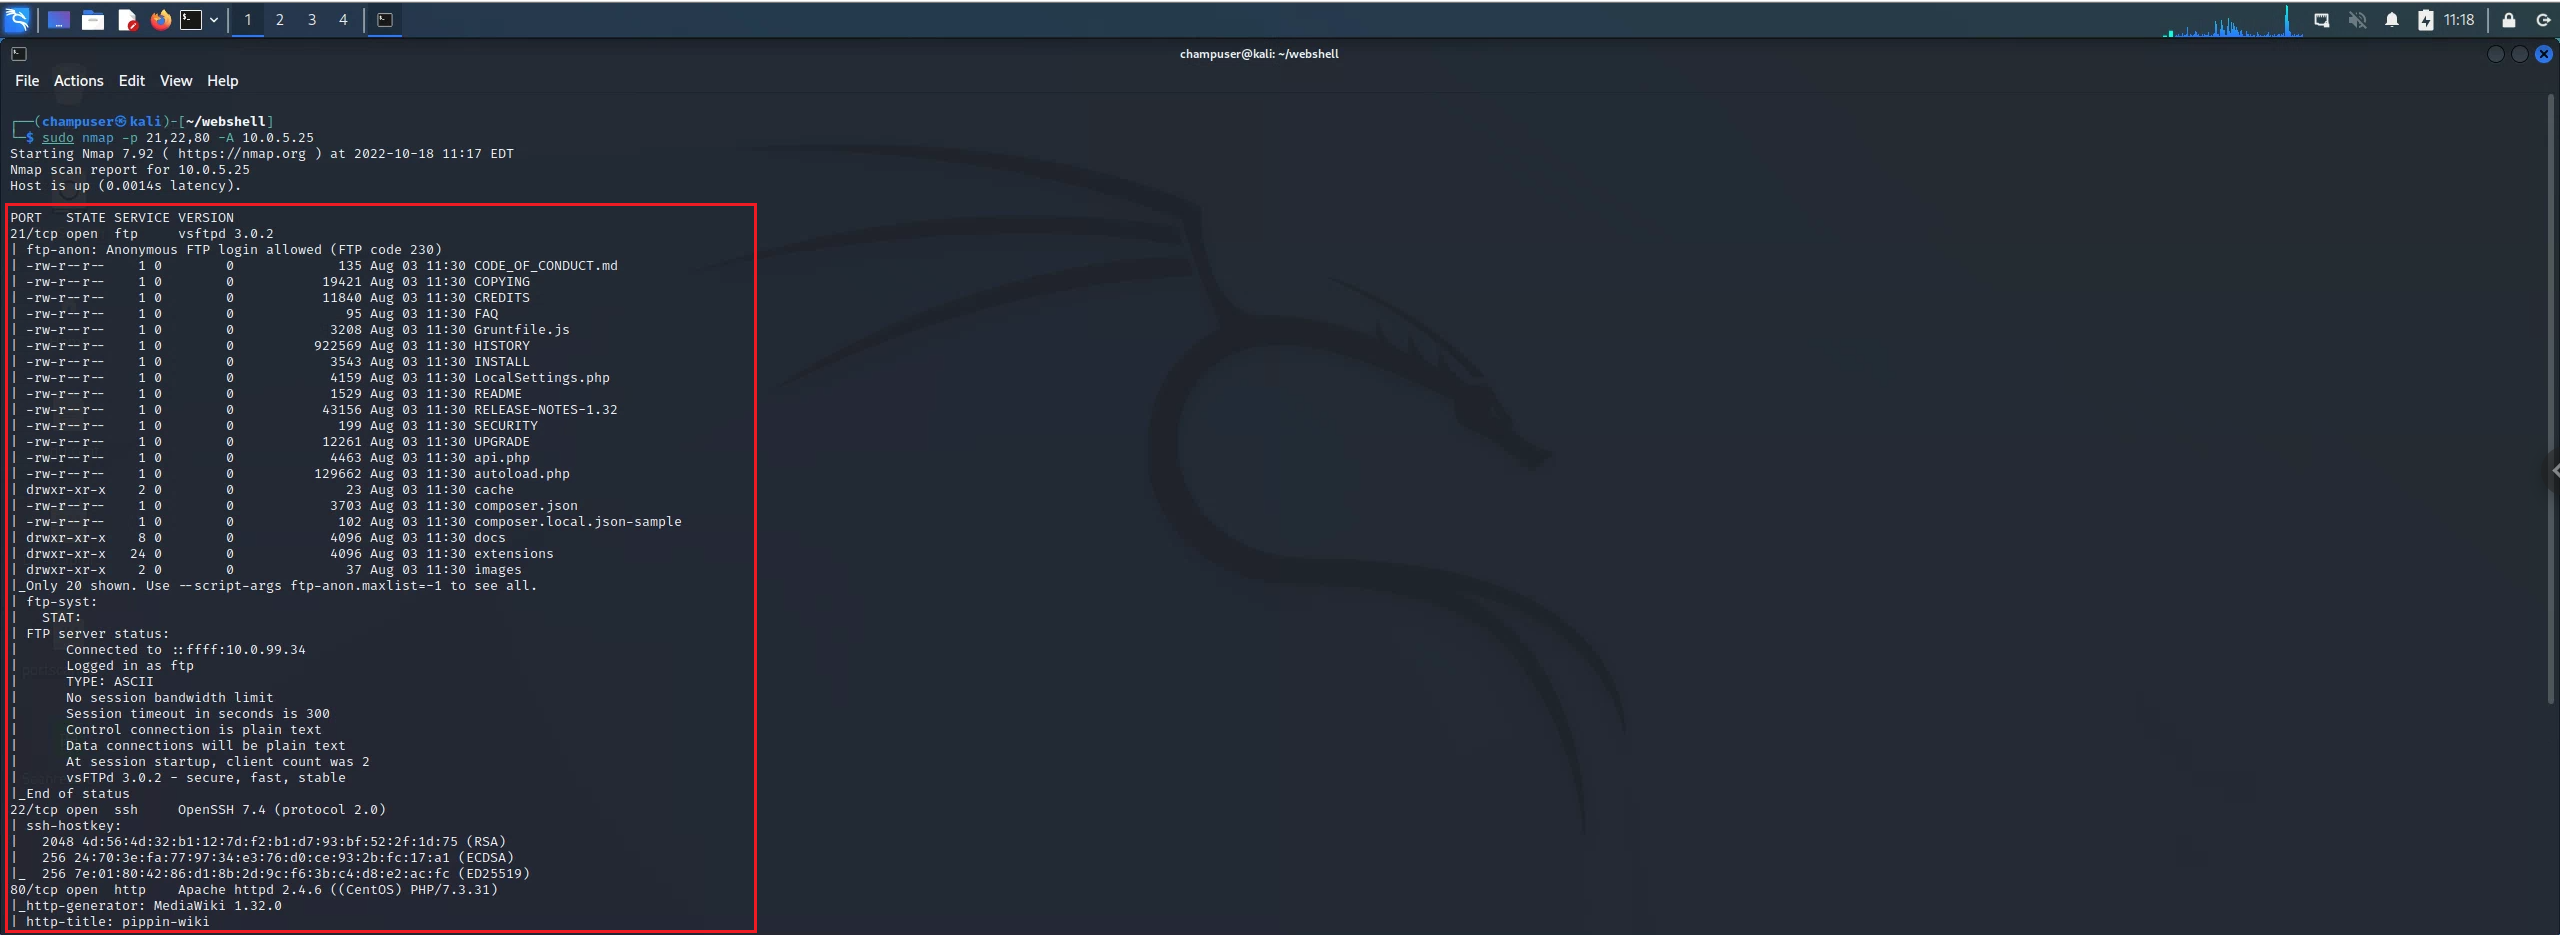Open the text editor launcher
Image resolution: width=2560 pixels, height=935 pixels.
pyautogui.click(x=127, y=20)
